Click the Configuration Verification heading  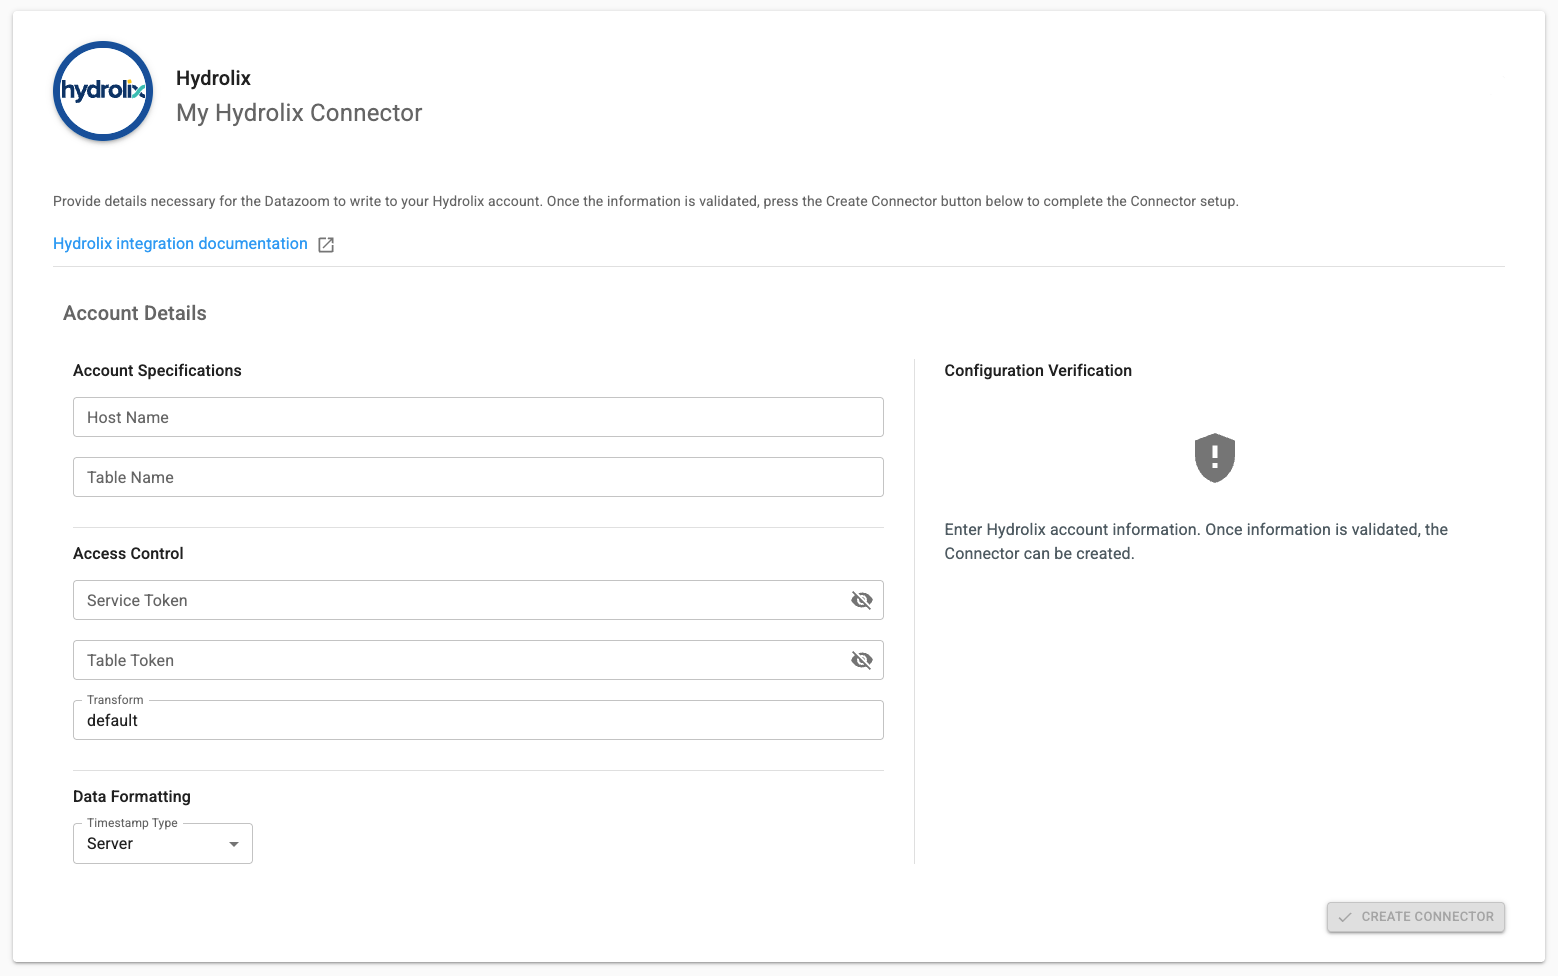pyautogui.click(x=1038, y=371)
